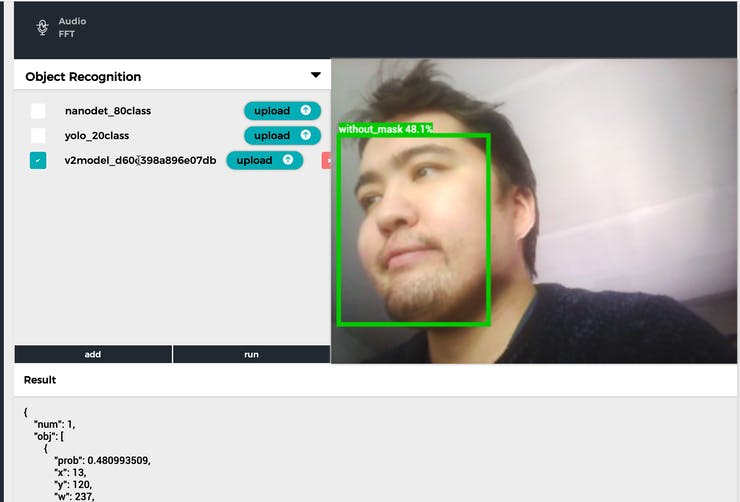Click the red button beside the v2model upload
Image resolution: width=740 pixels, height=502 pixels.
click(325, 160)
